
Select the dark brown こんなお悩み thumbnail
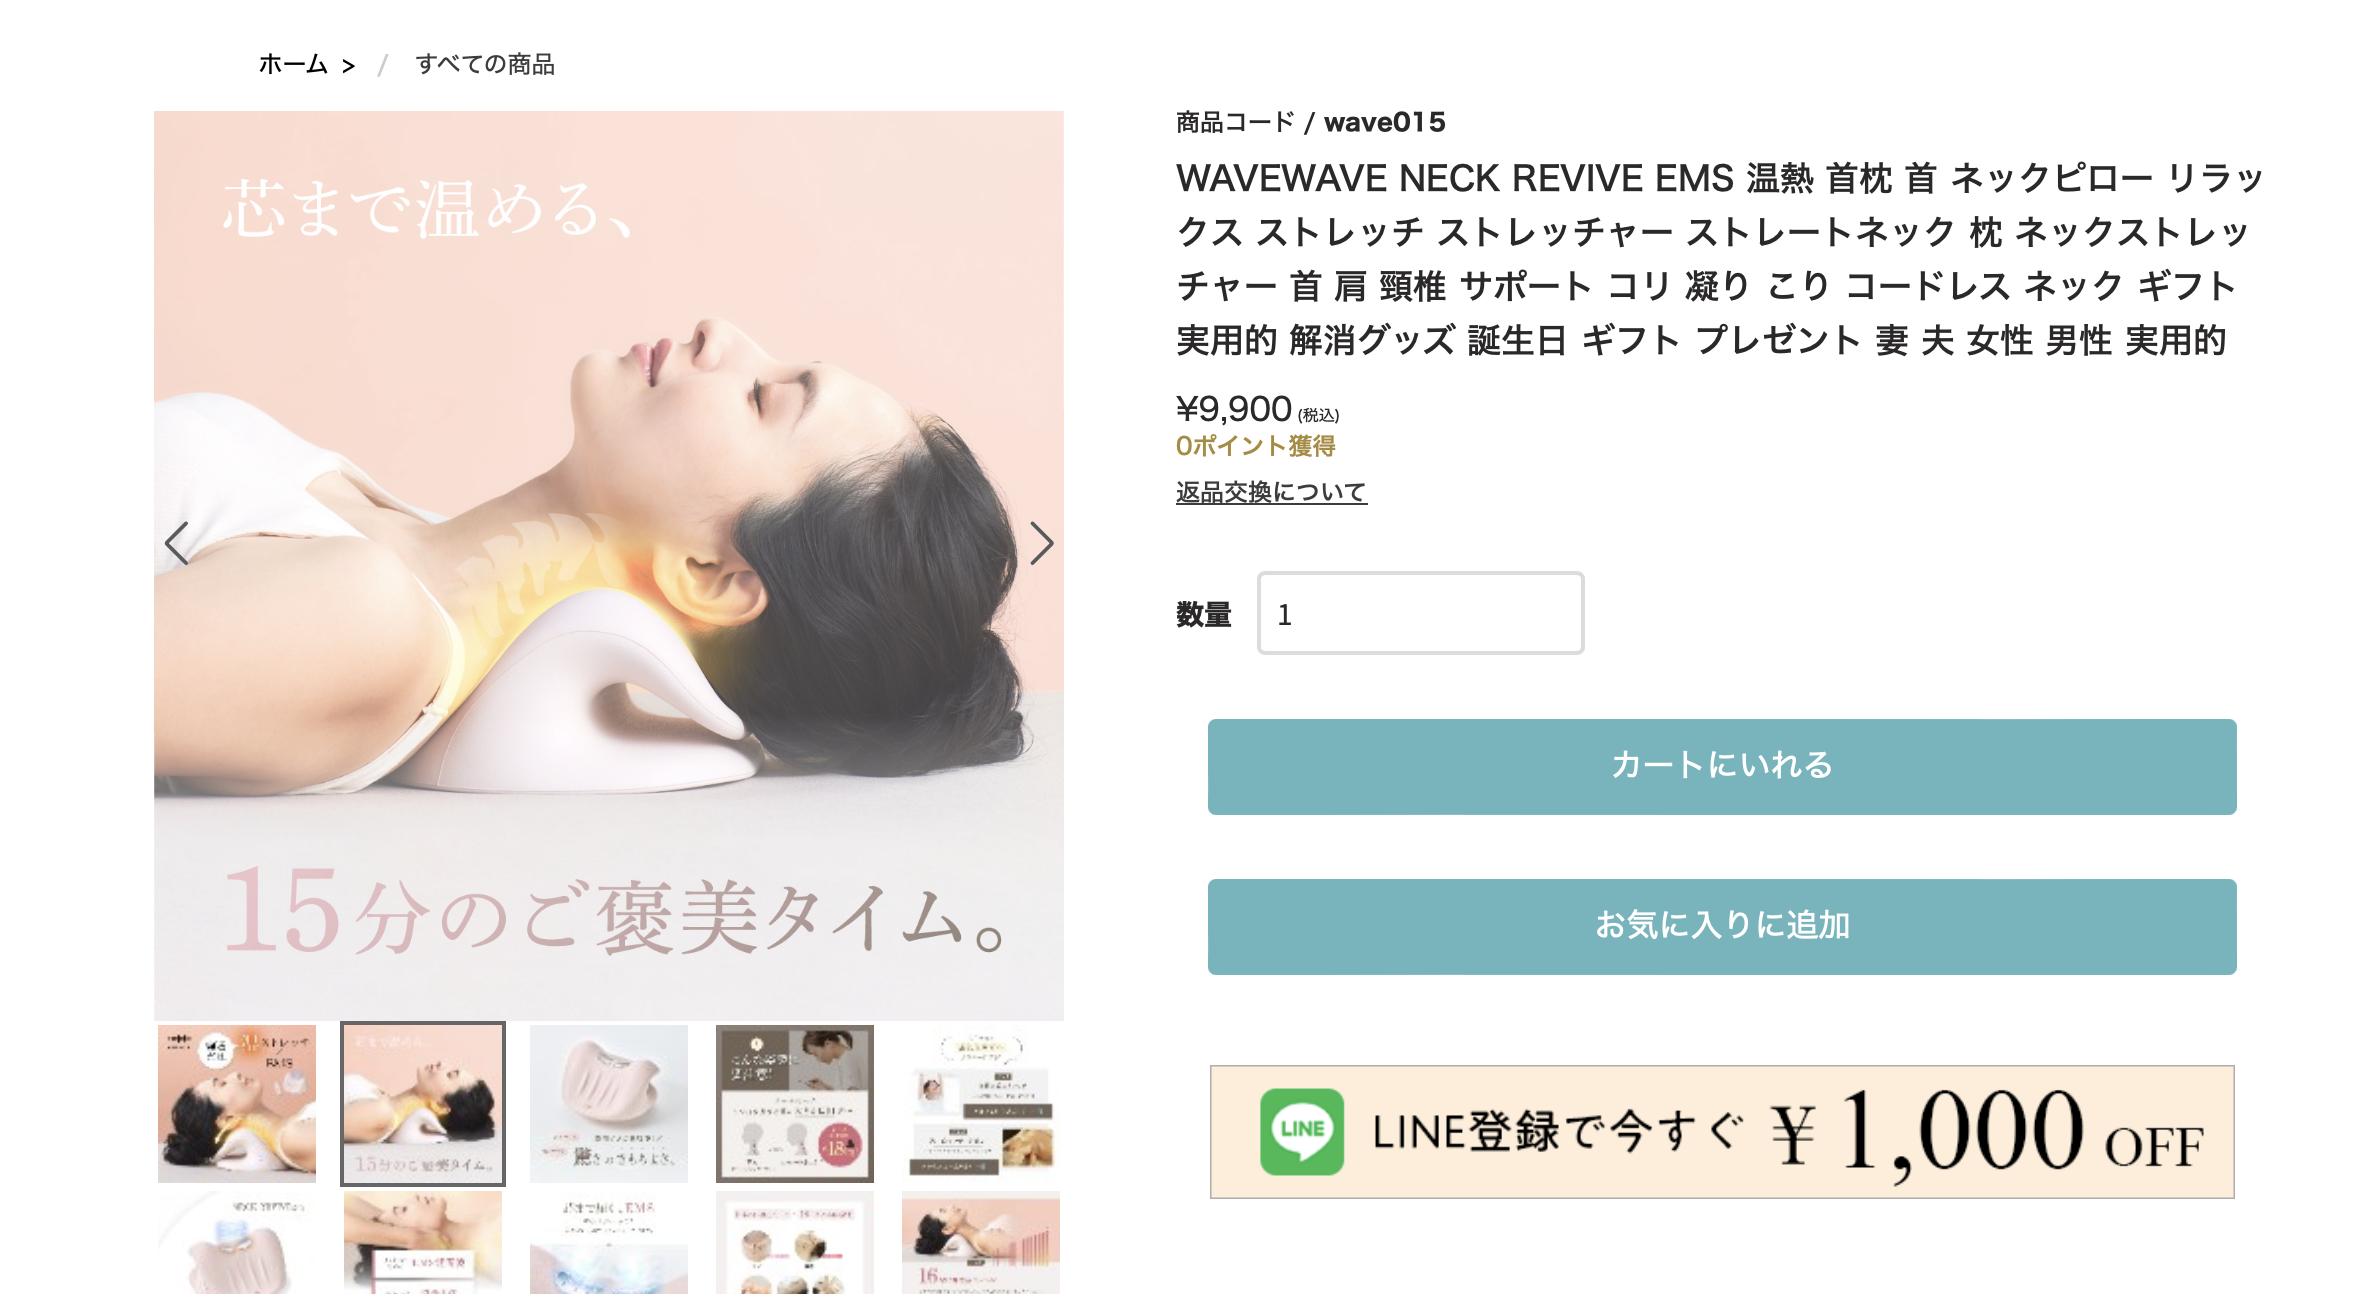[795, 1103]
